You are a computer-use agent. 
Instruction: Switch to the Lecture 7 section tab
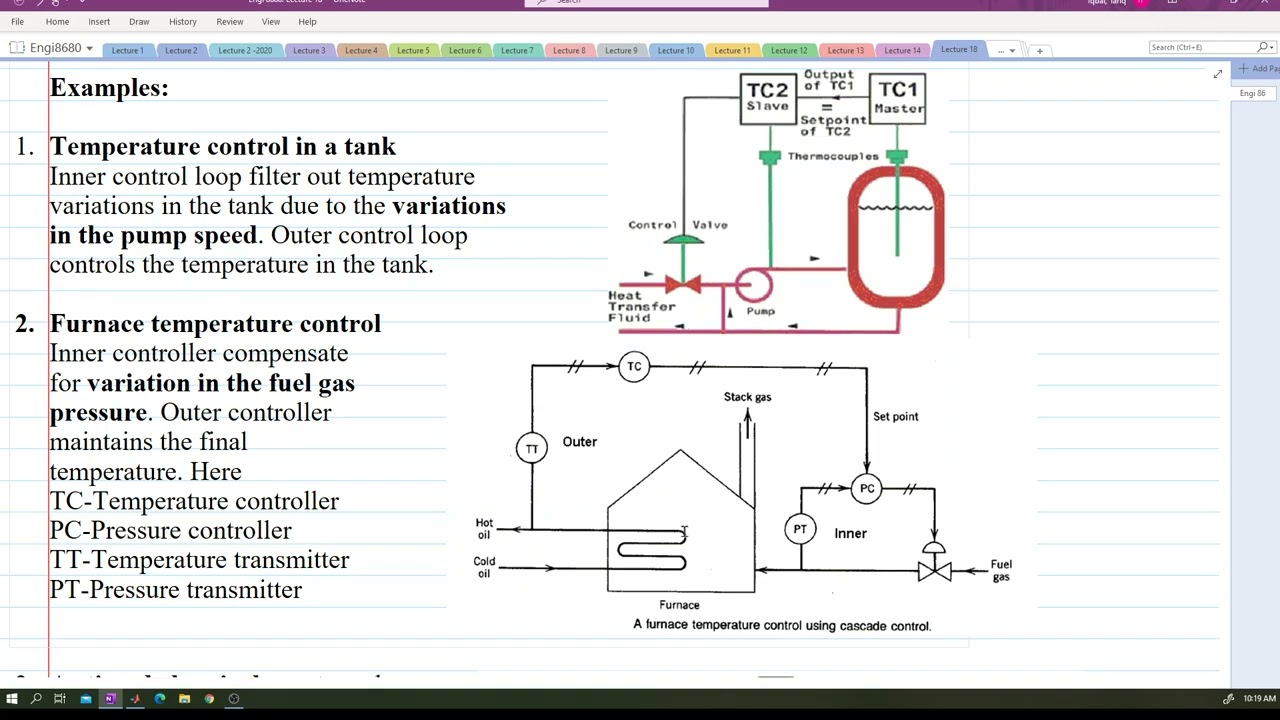point(517,50)
